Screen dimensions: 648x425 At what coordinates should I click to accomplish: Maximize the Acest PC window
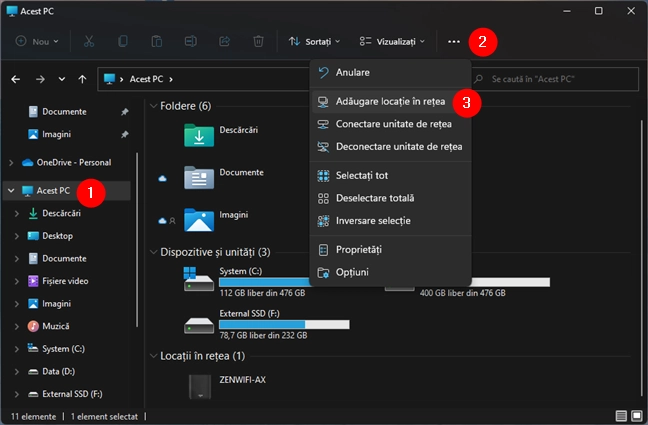[x=598, y=11]
